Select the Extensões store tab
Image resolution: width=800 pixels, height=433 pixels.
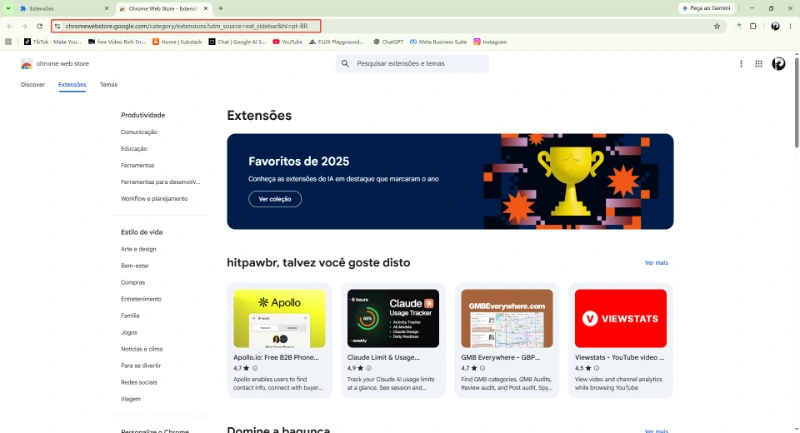72,85
